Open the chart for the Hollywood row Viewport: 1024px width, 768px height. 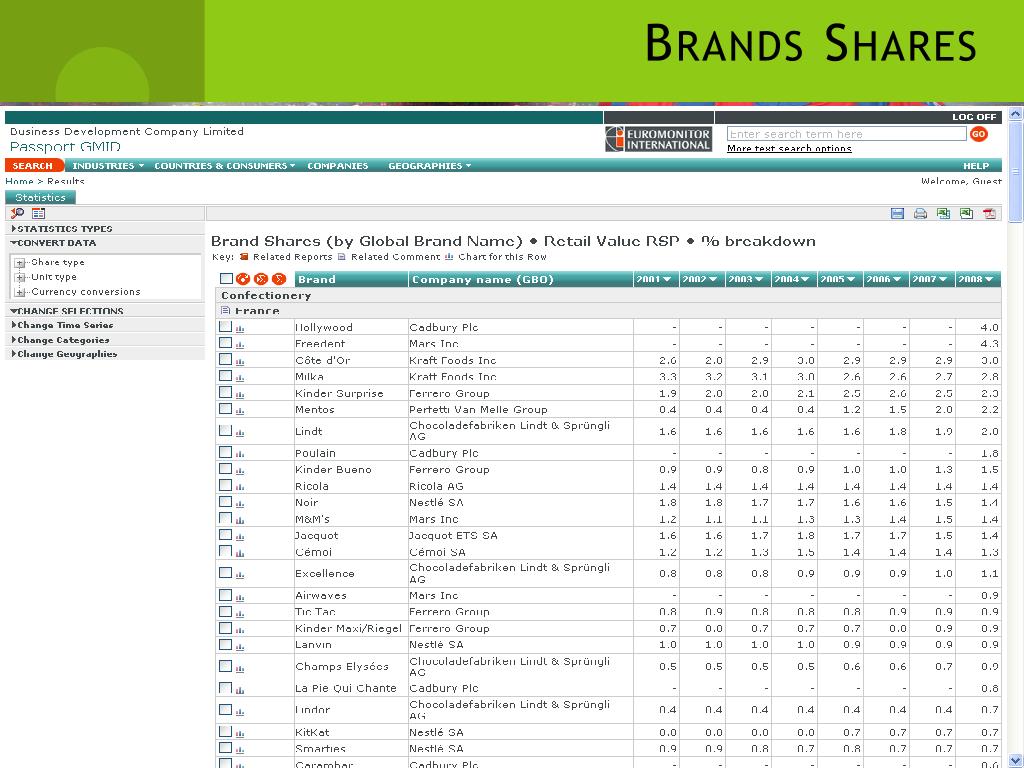click(240, 328)
